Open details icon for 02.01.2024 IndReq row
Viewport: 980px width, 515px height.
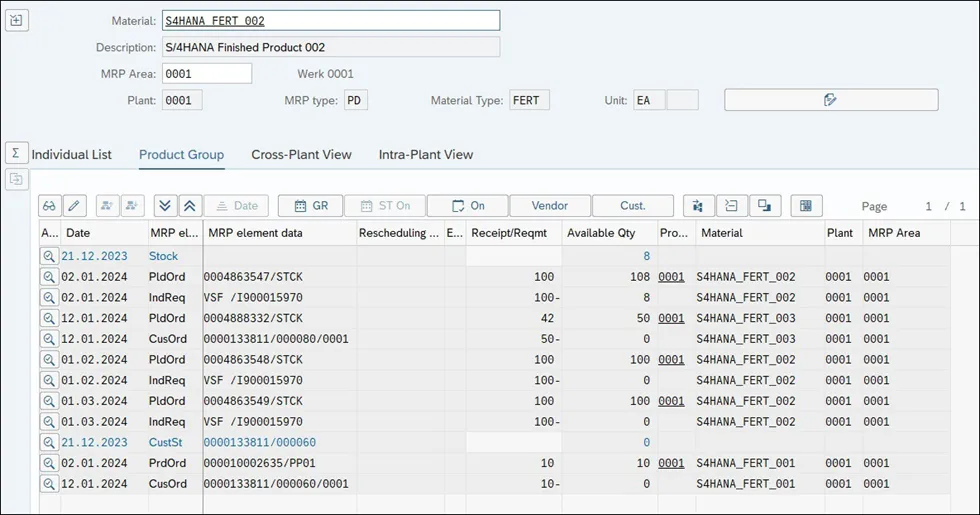pyautogui.click(x=49, y=298)
